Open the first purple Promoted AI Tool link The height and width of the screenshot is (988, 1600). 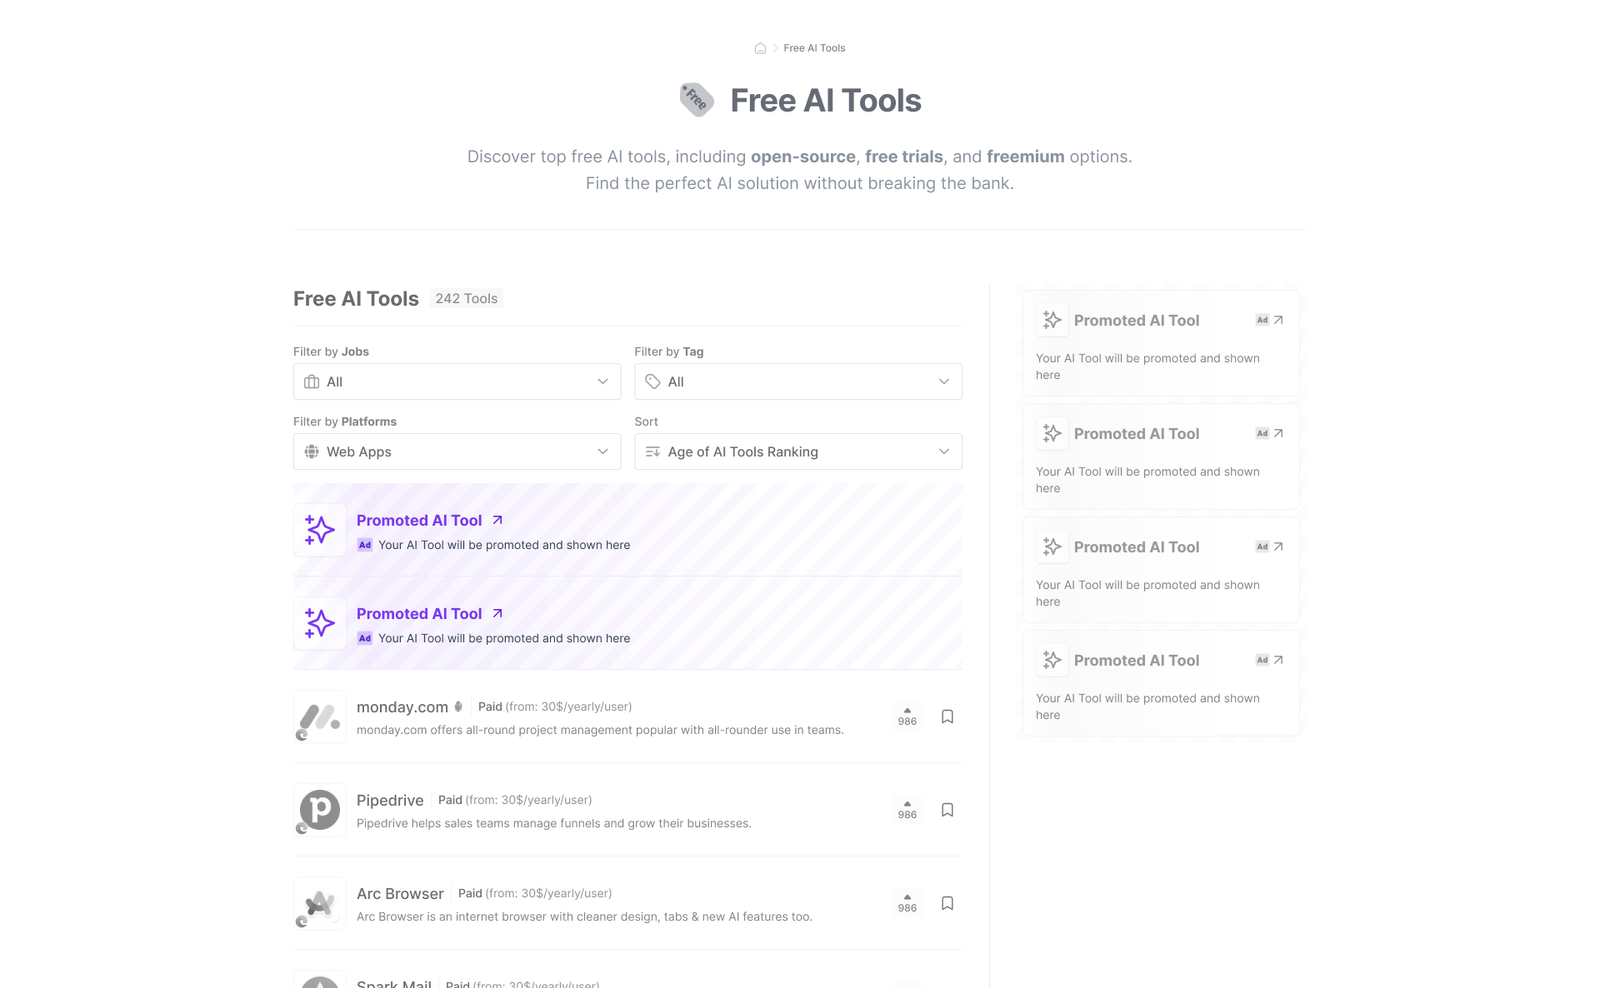(419, 520)
